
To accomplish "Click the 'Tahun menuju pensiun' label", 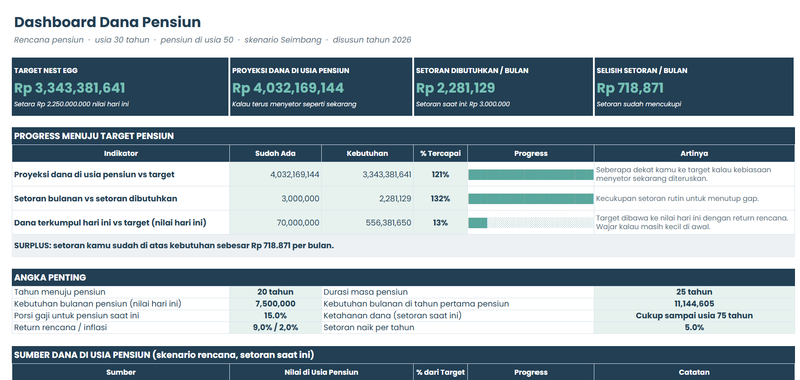I will pos(60,292).
